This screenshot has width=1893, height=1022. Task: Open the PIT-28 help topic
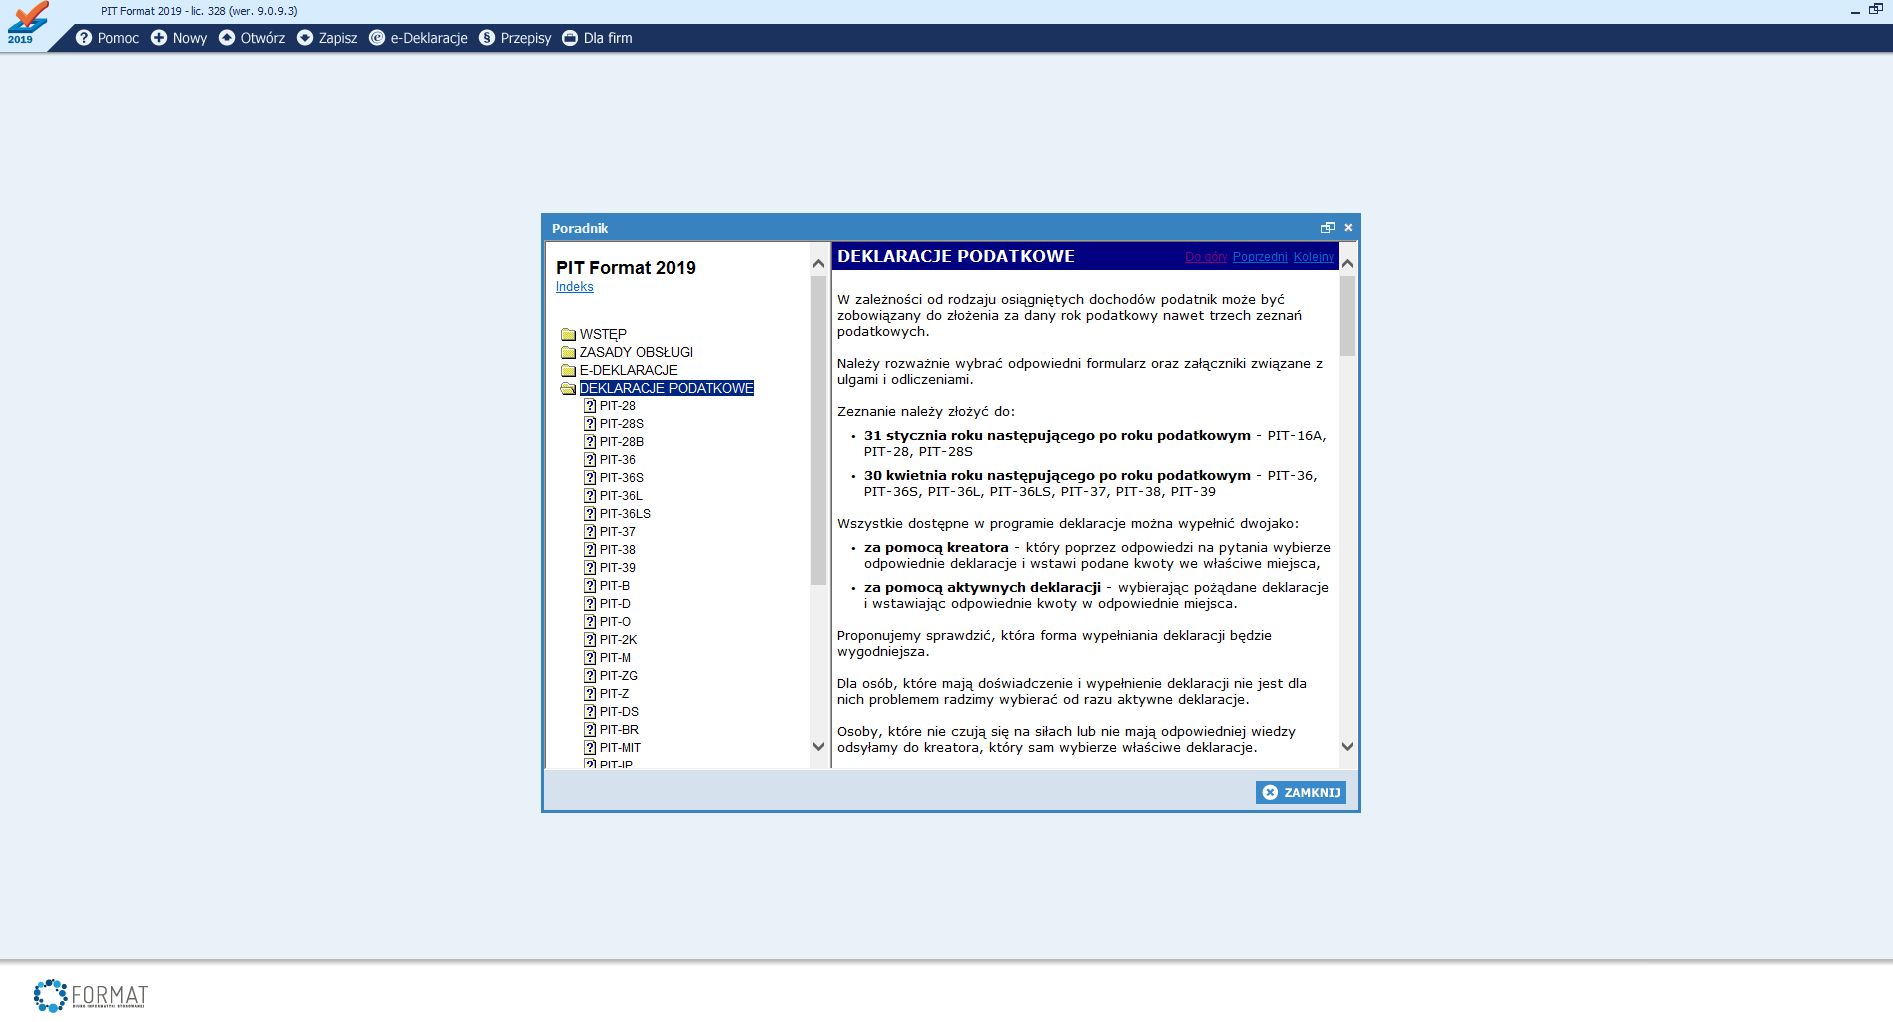(x=617, y=406)
